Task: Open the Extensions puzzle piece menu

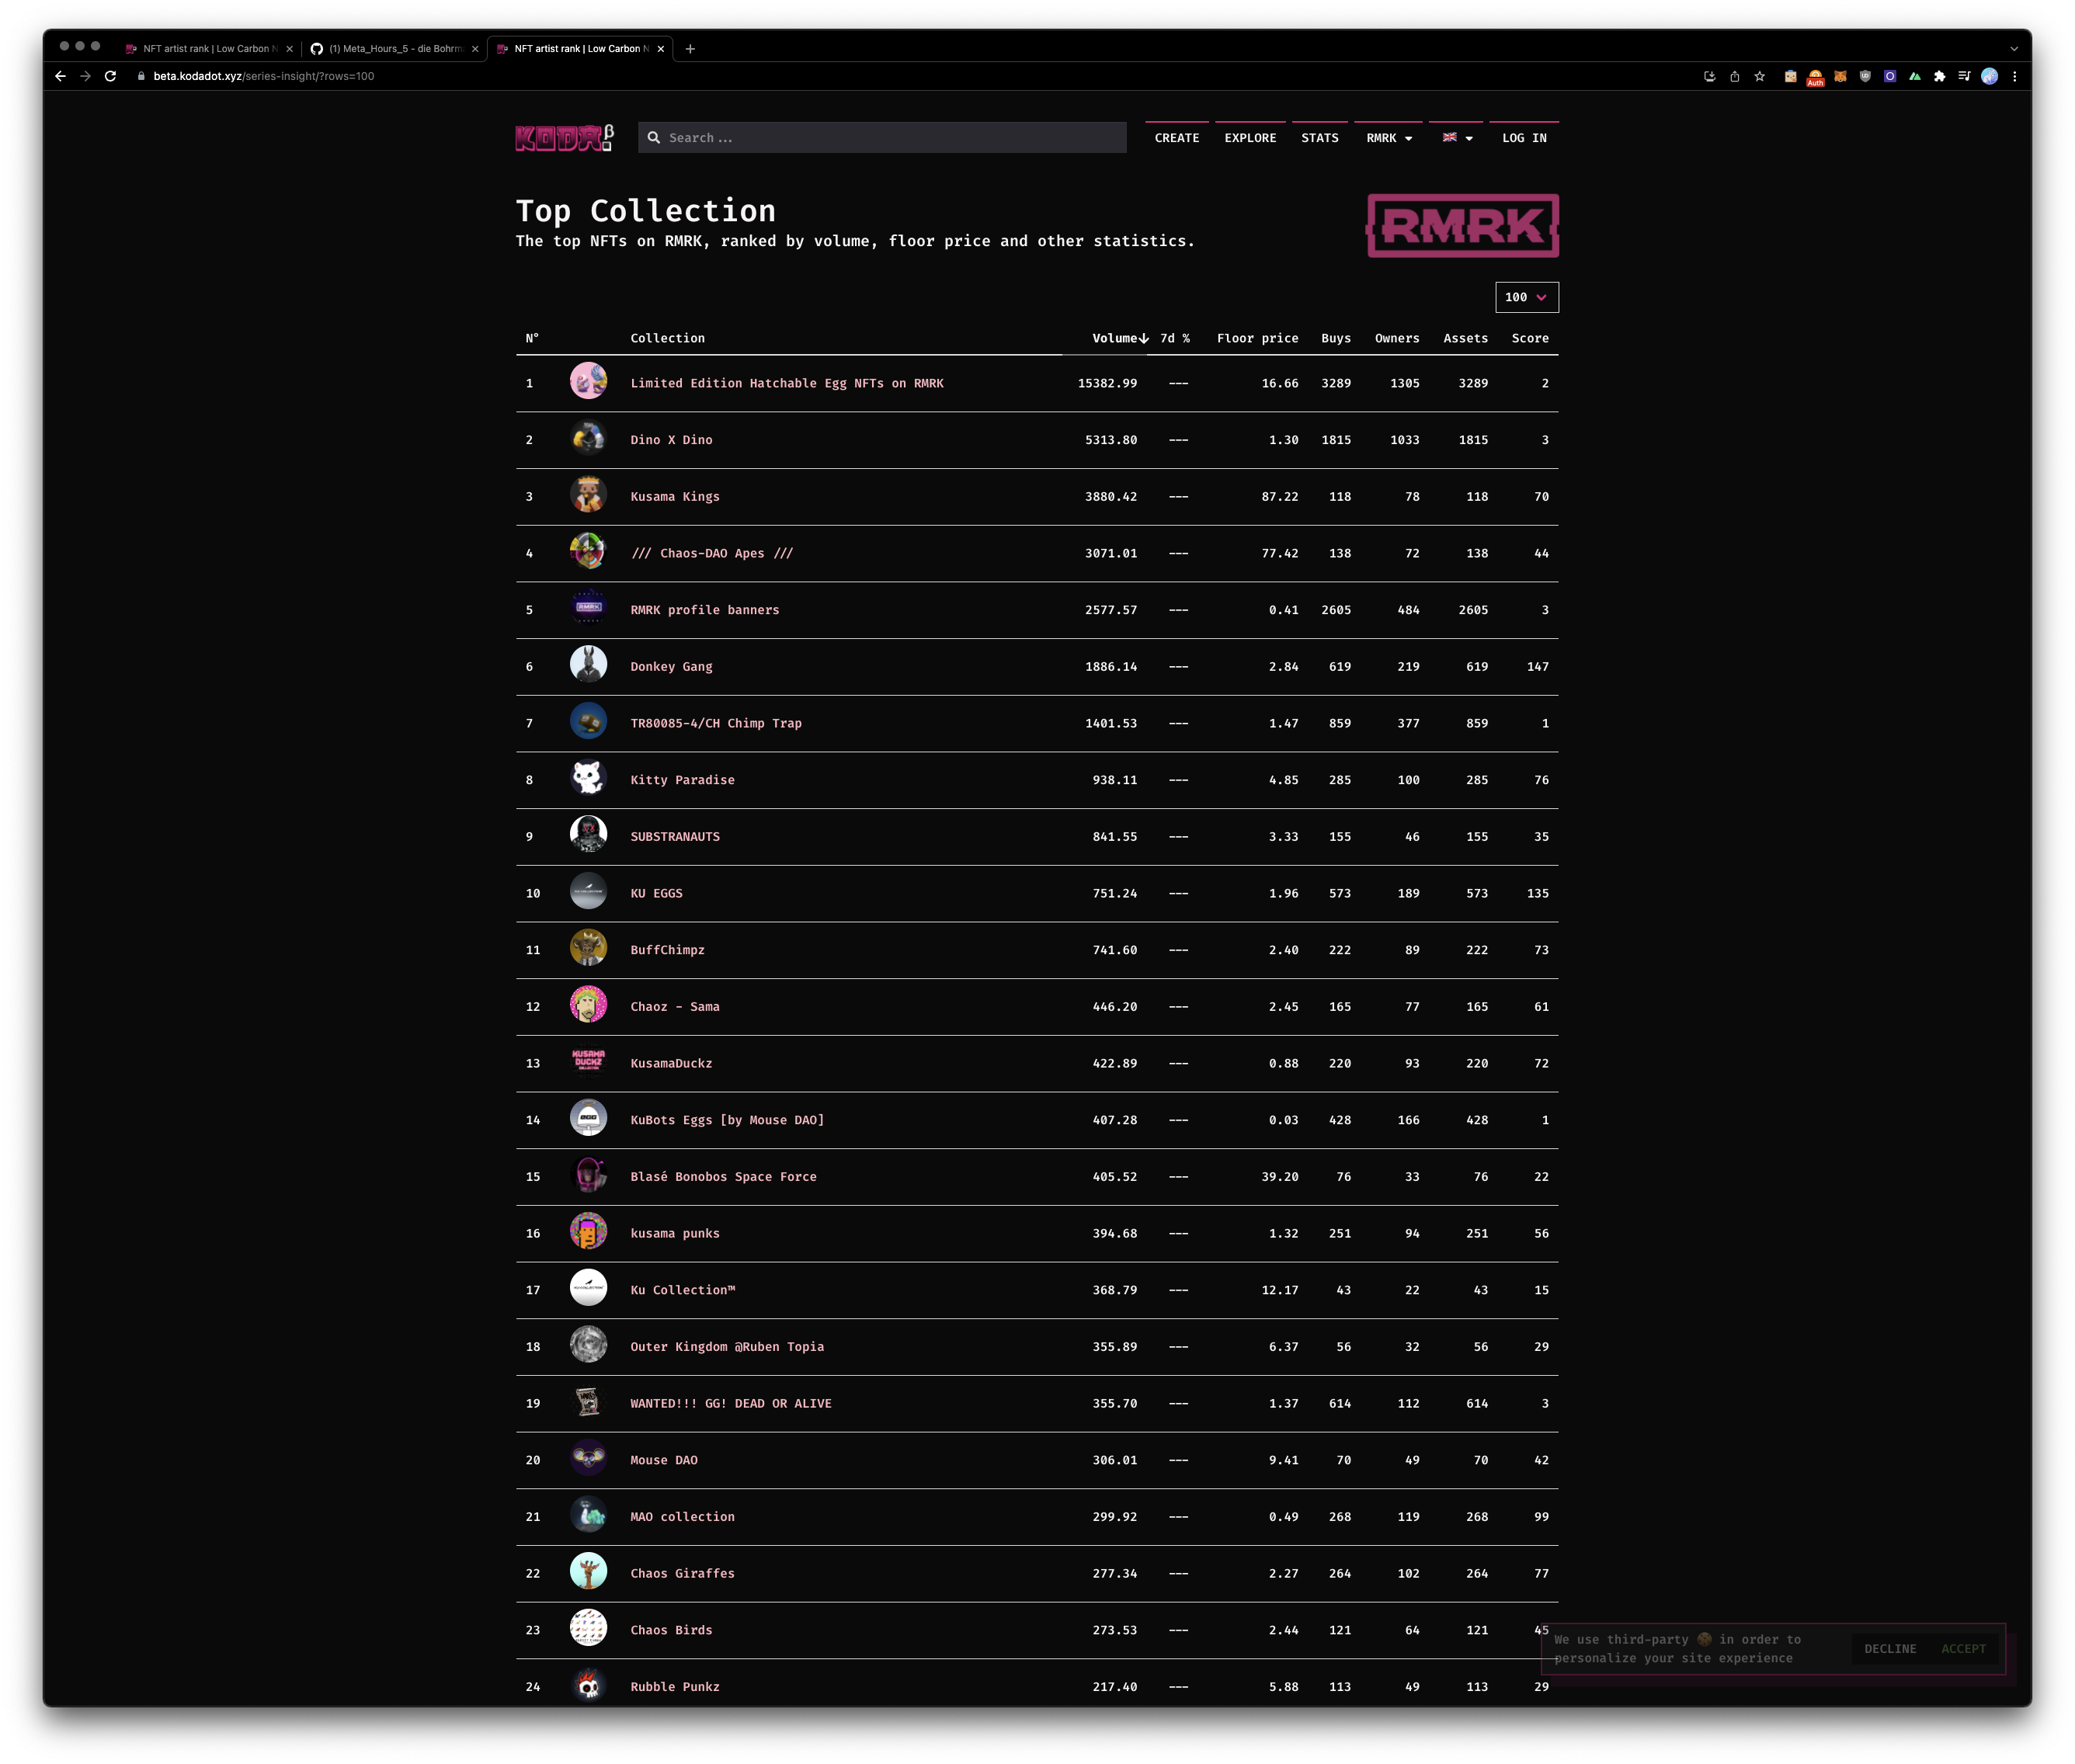Action: pyautogui.click(x=1939, y=76)
